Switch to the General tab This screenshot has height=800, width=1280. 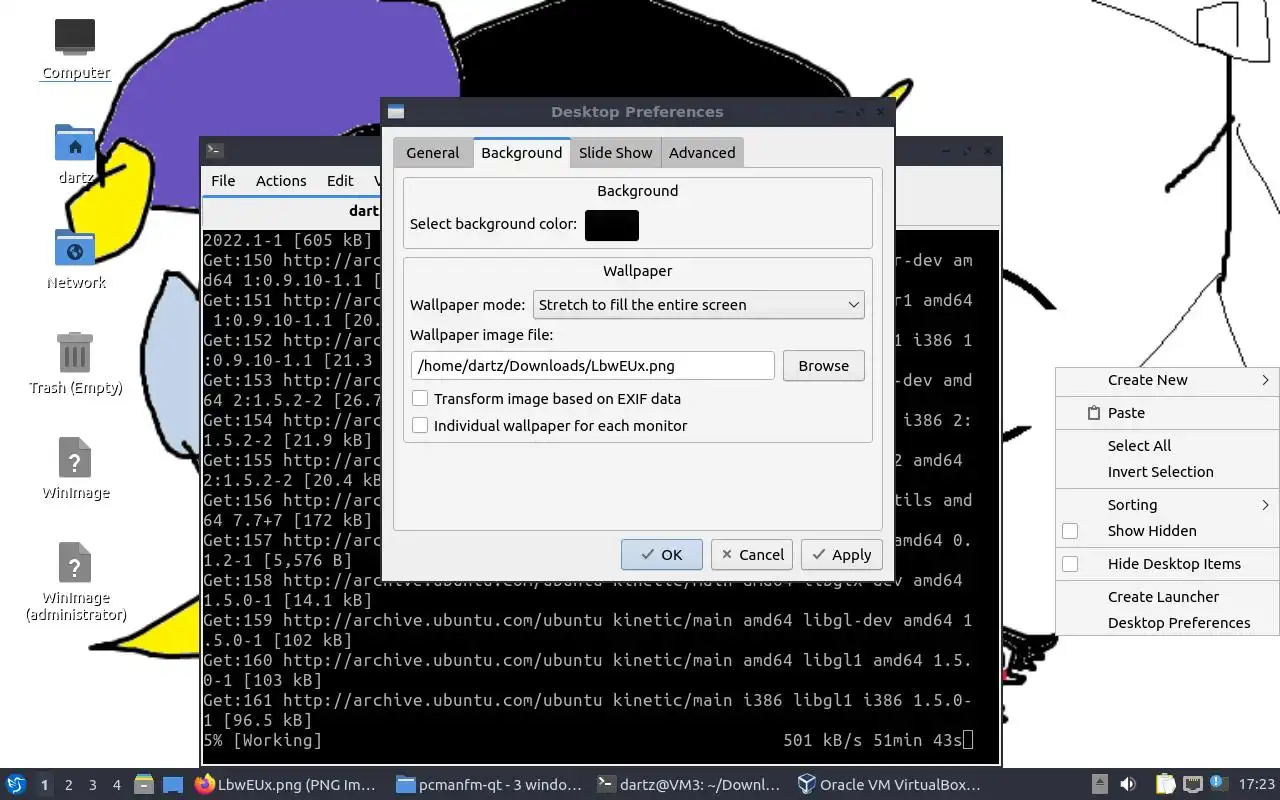click(x=433, y=153)
